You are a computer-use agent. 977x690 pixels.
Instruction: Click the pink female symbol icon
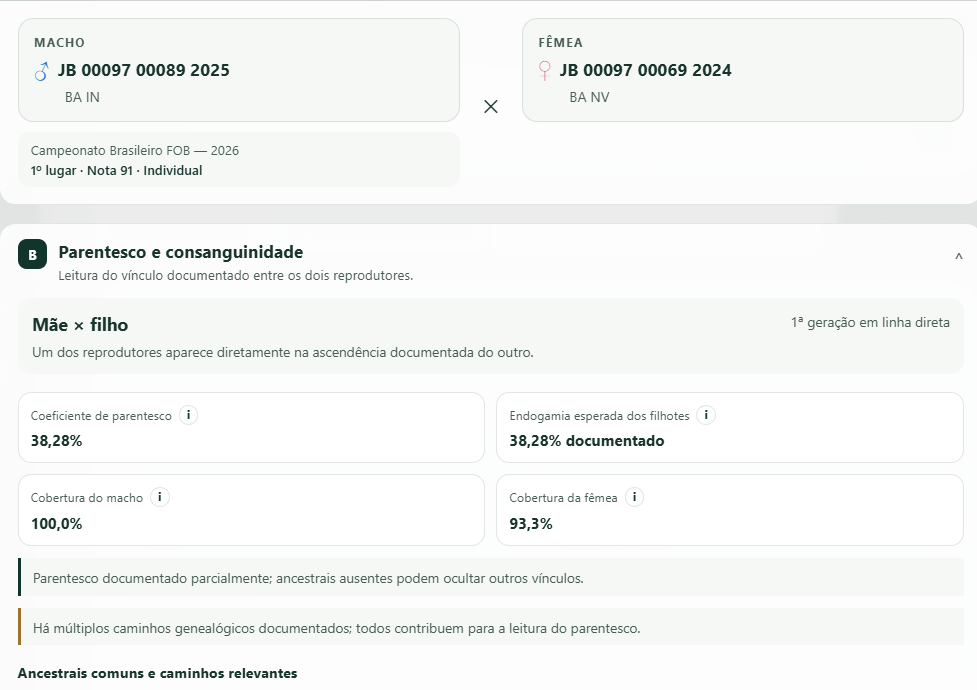pos(545,71)
